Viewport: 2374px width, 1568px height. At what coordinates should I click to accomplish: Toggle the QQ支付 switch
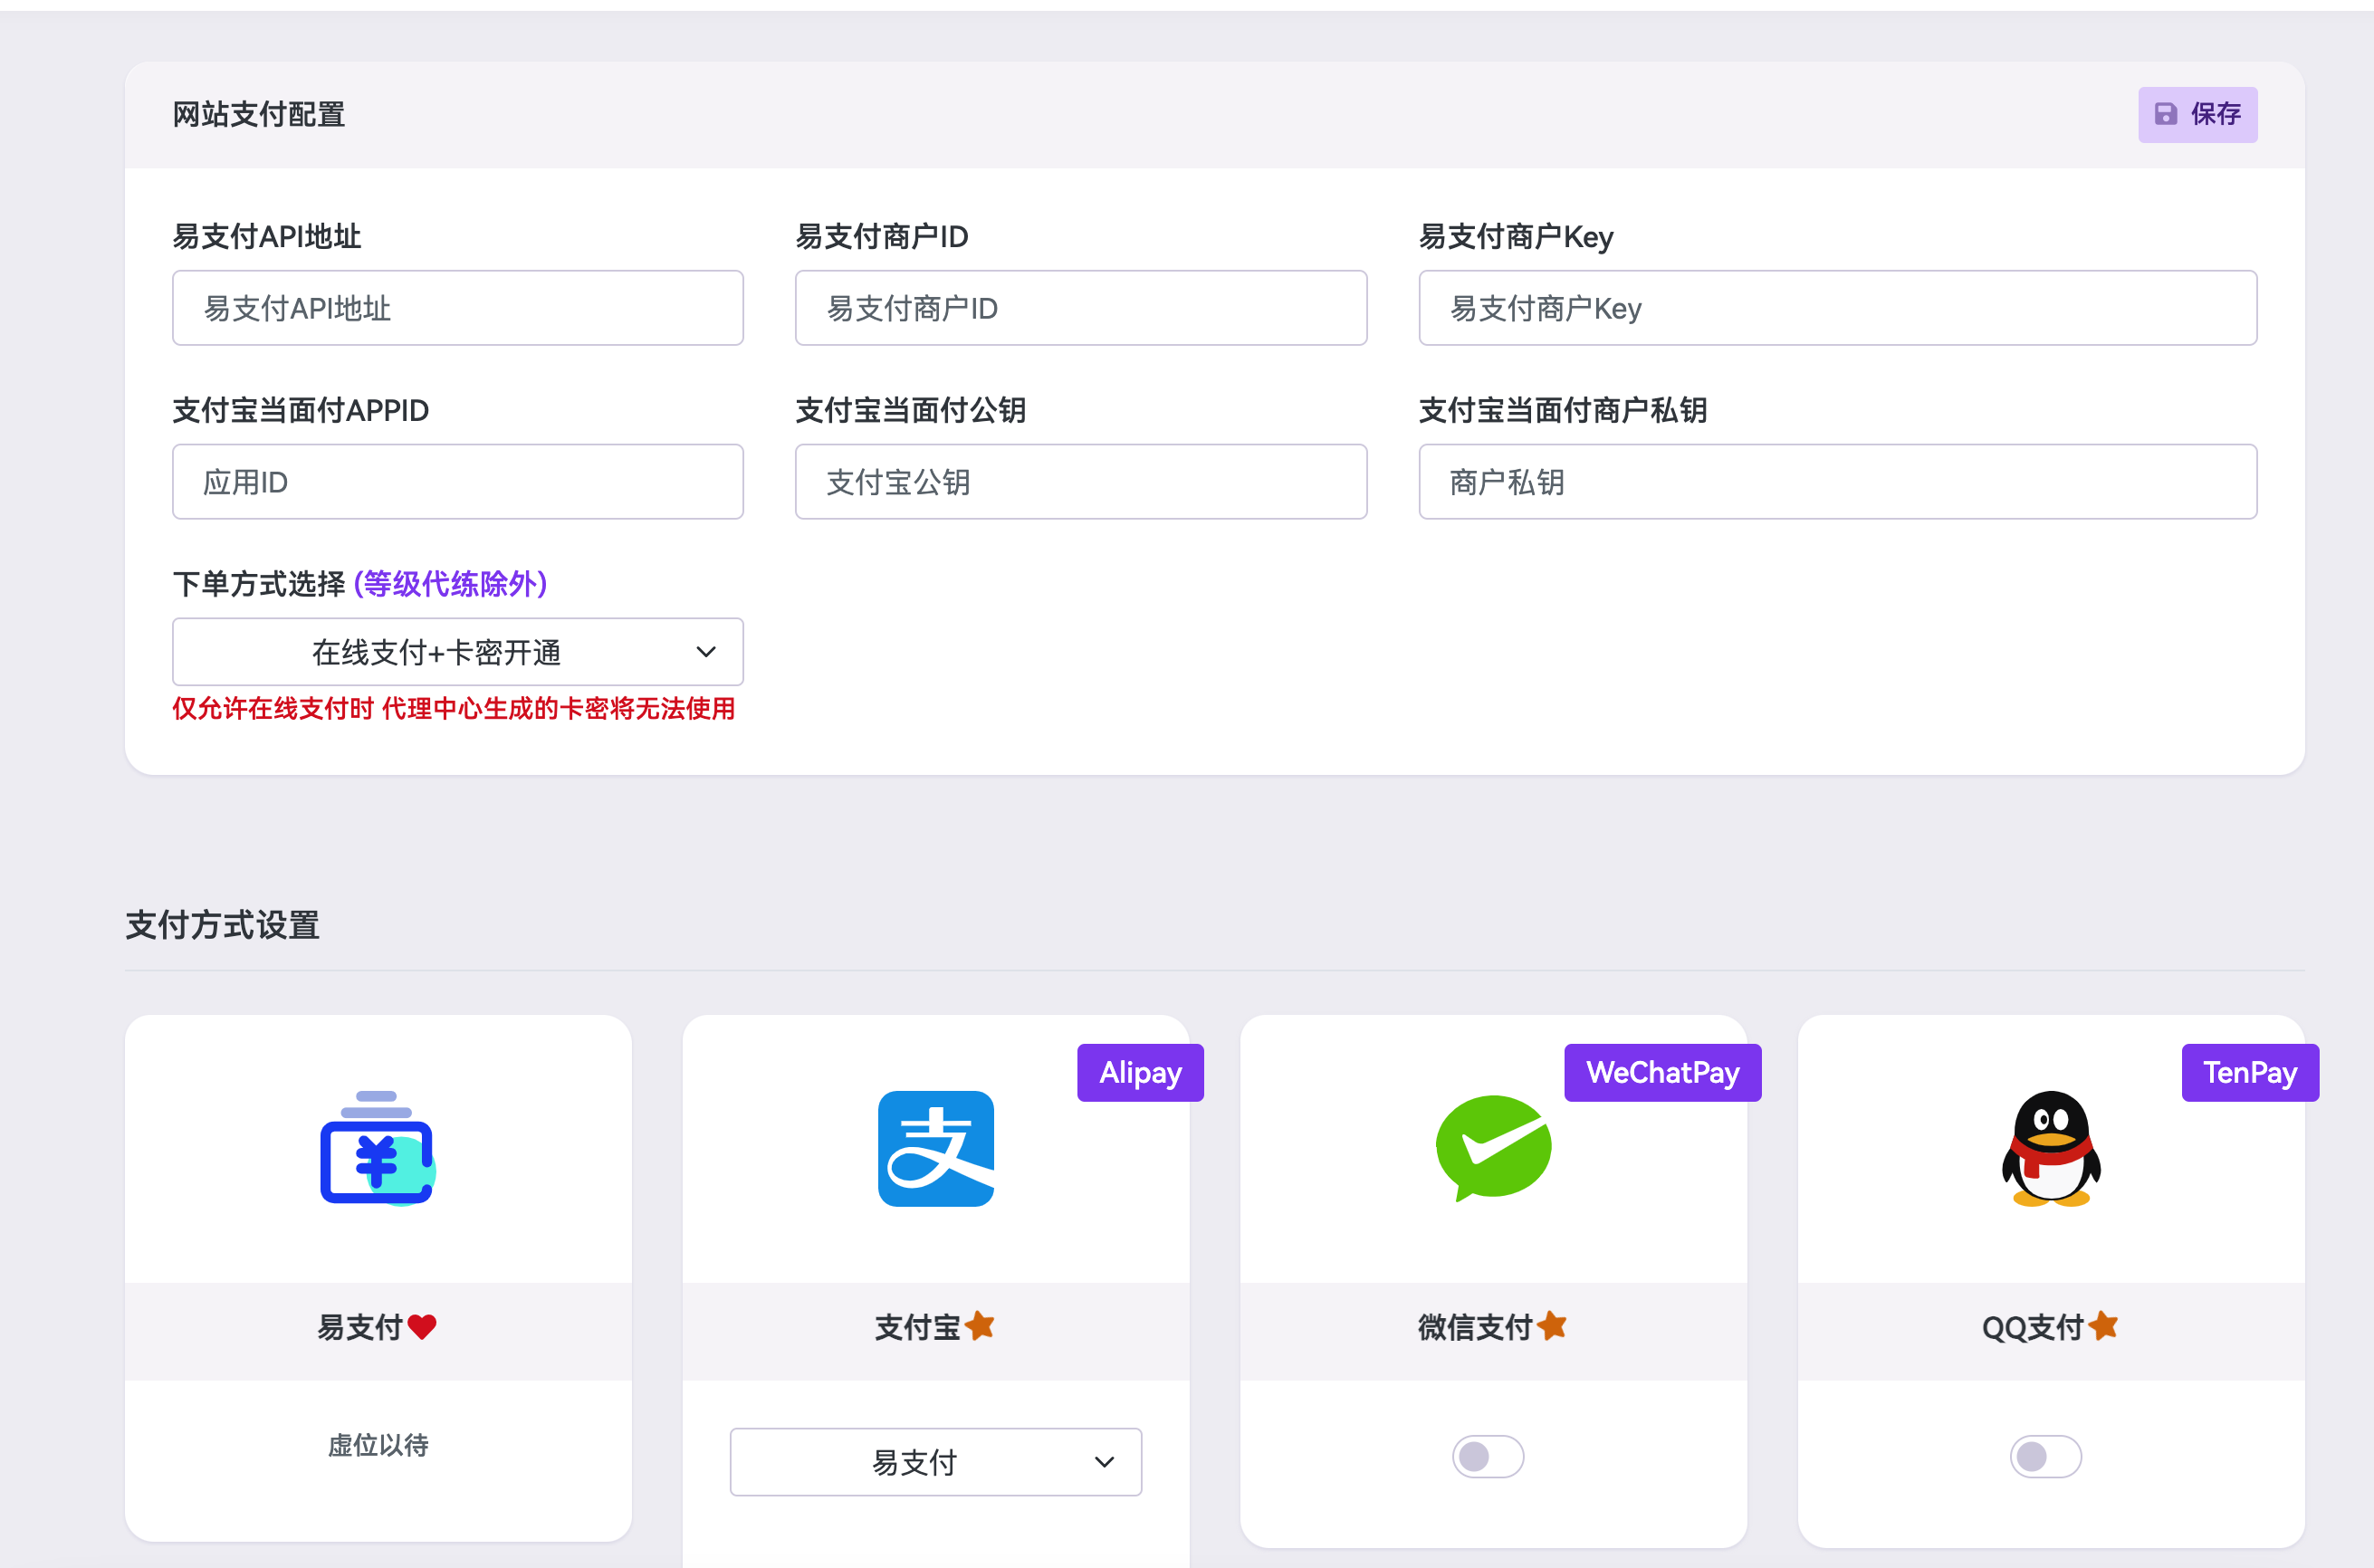click(x=2045, y=1456)
